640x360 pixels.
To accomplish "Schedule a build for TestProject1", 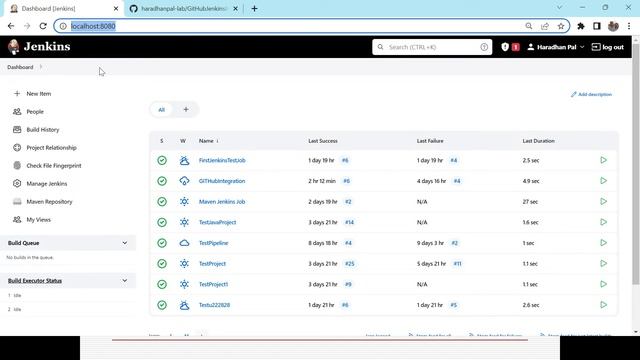I will pos(603,284).
